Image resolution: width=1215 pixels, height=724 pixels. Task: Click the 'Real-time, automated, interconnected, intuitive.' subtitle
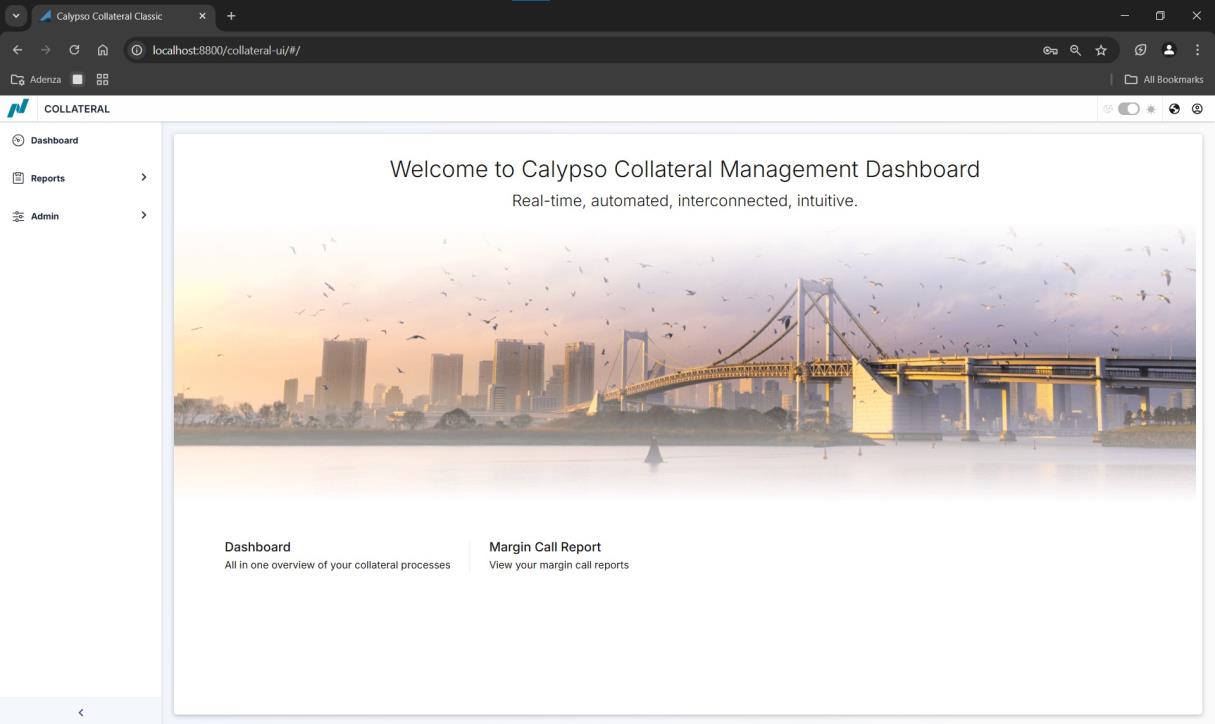[x=685, y=201]
